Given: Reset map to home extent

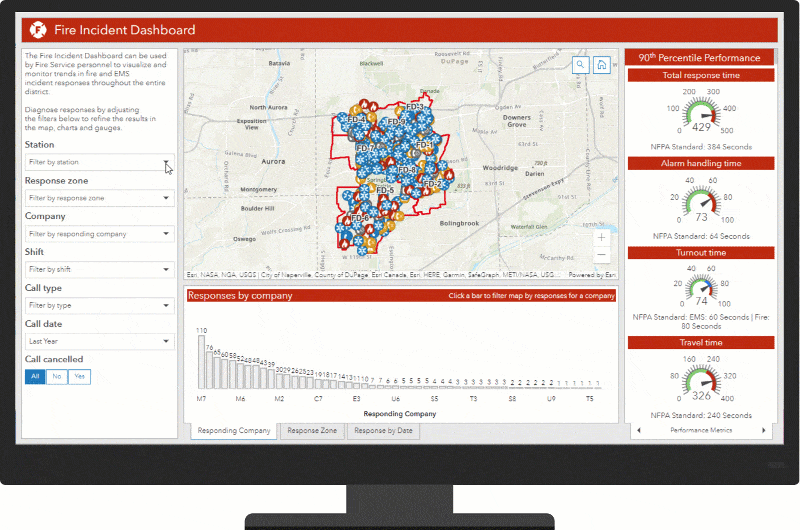Looking at the screenshot, I should click(602, 65).
